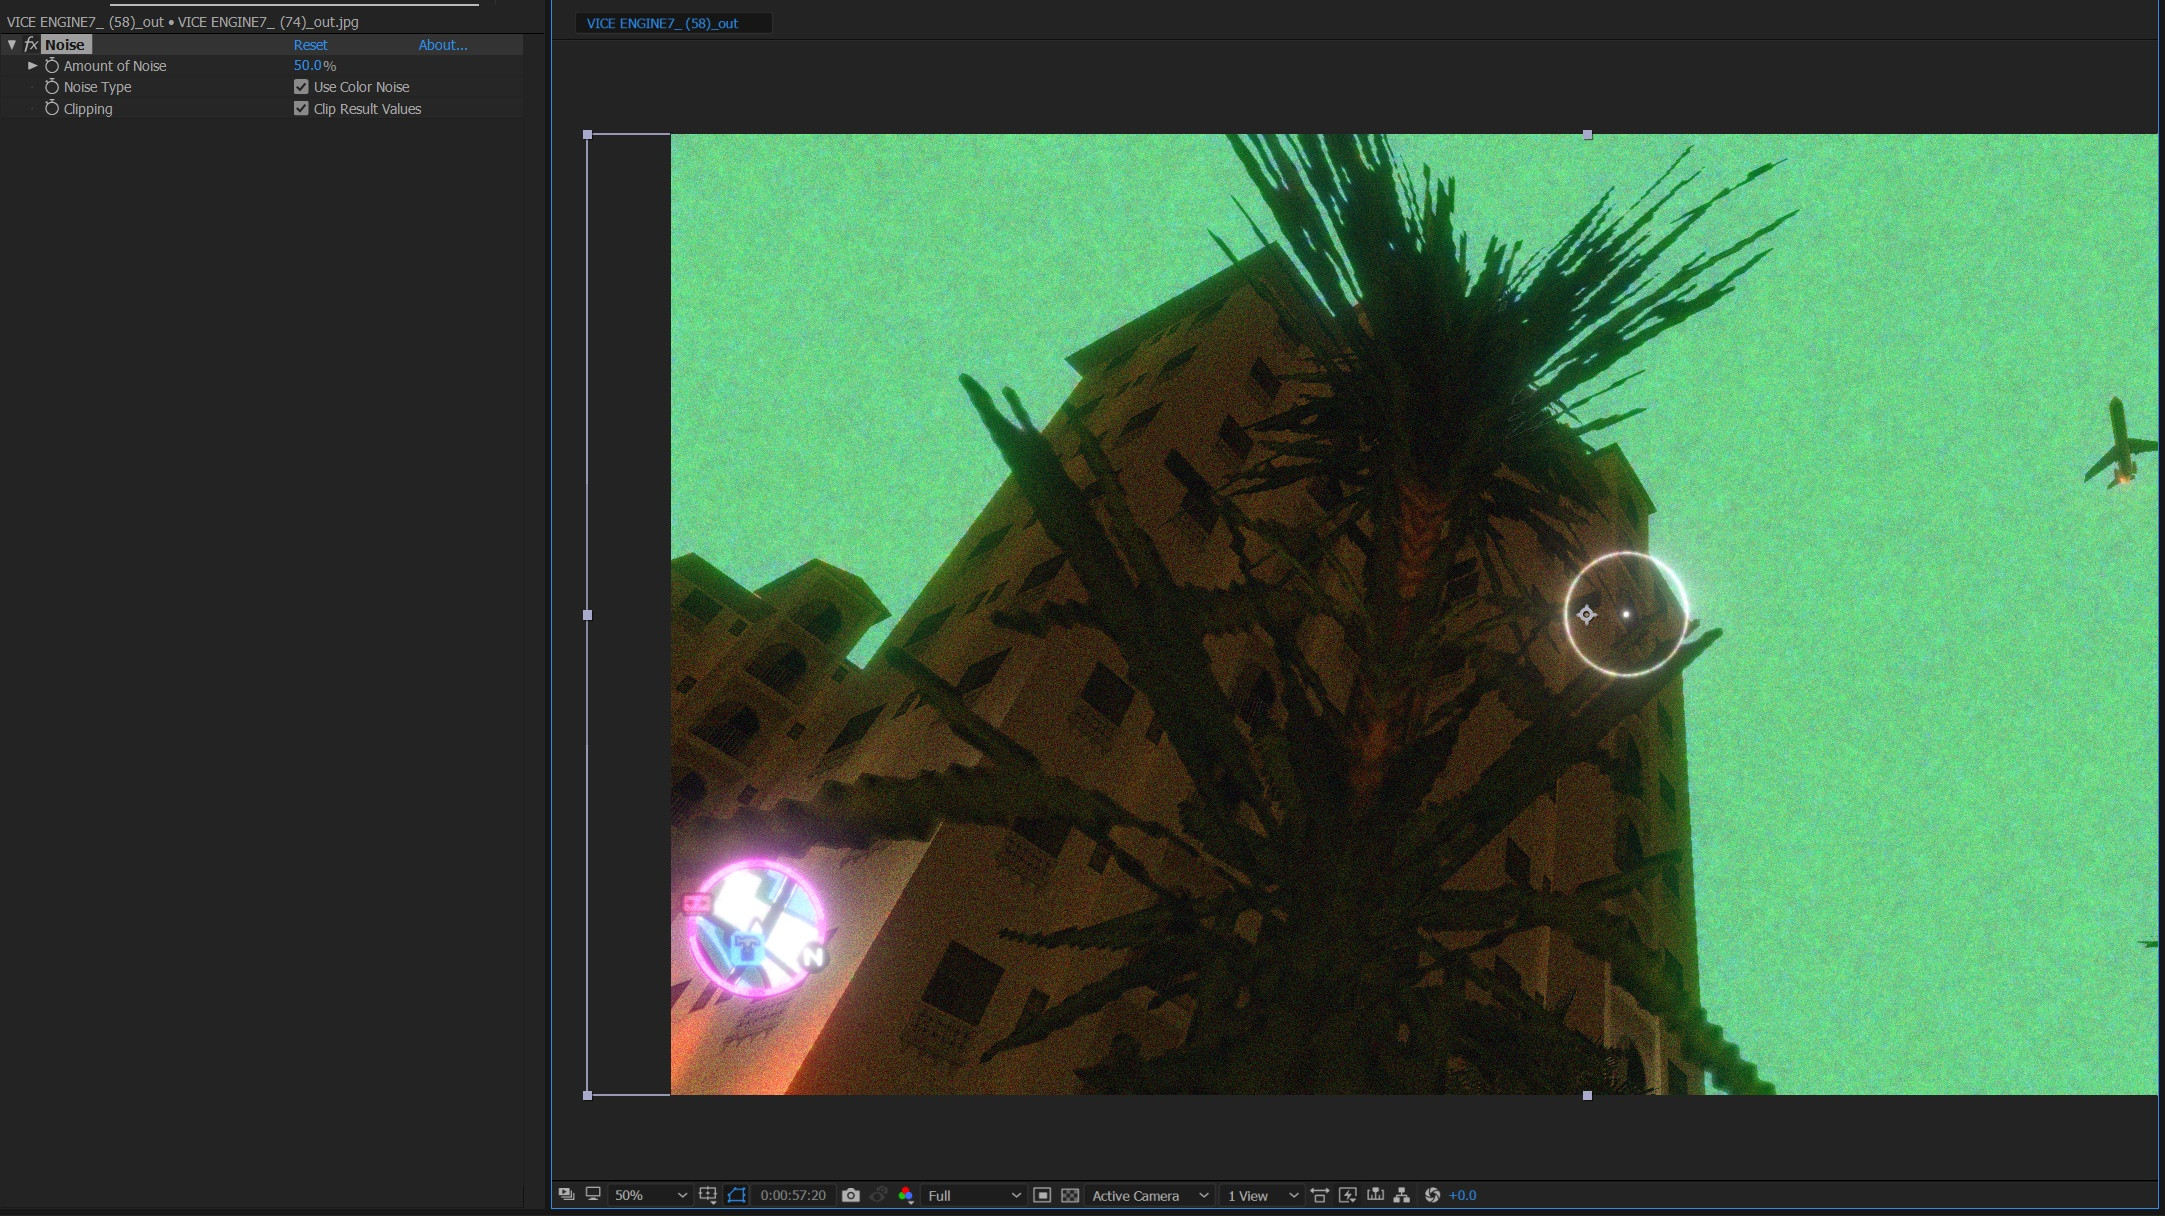Screen dimensions: 2165x1216
Task: Click Amount of Noise stopwatch
Action: (52, 66)
